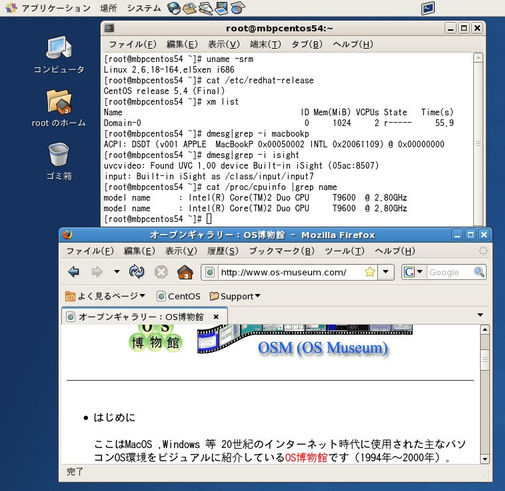Open terminal 表示(V) menu
The width and height of the screenshot is (505, 491).
224,44
